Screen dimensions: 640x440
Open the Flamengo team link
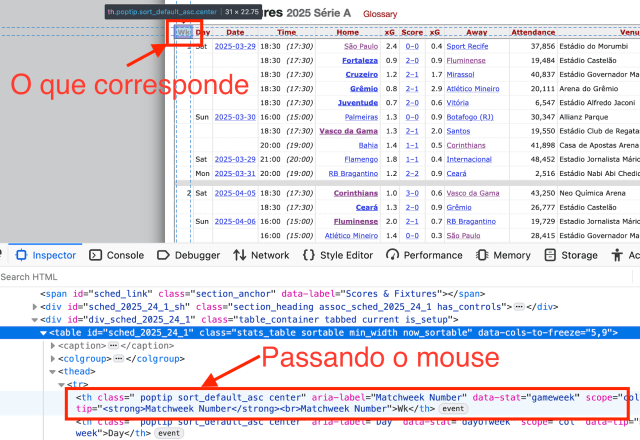click(361, 159)
